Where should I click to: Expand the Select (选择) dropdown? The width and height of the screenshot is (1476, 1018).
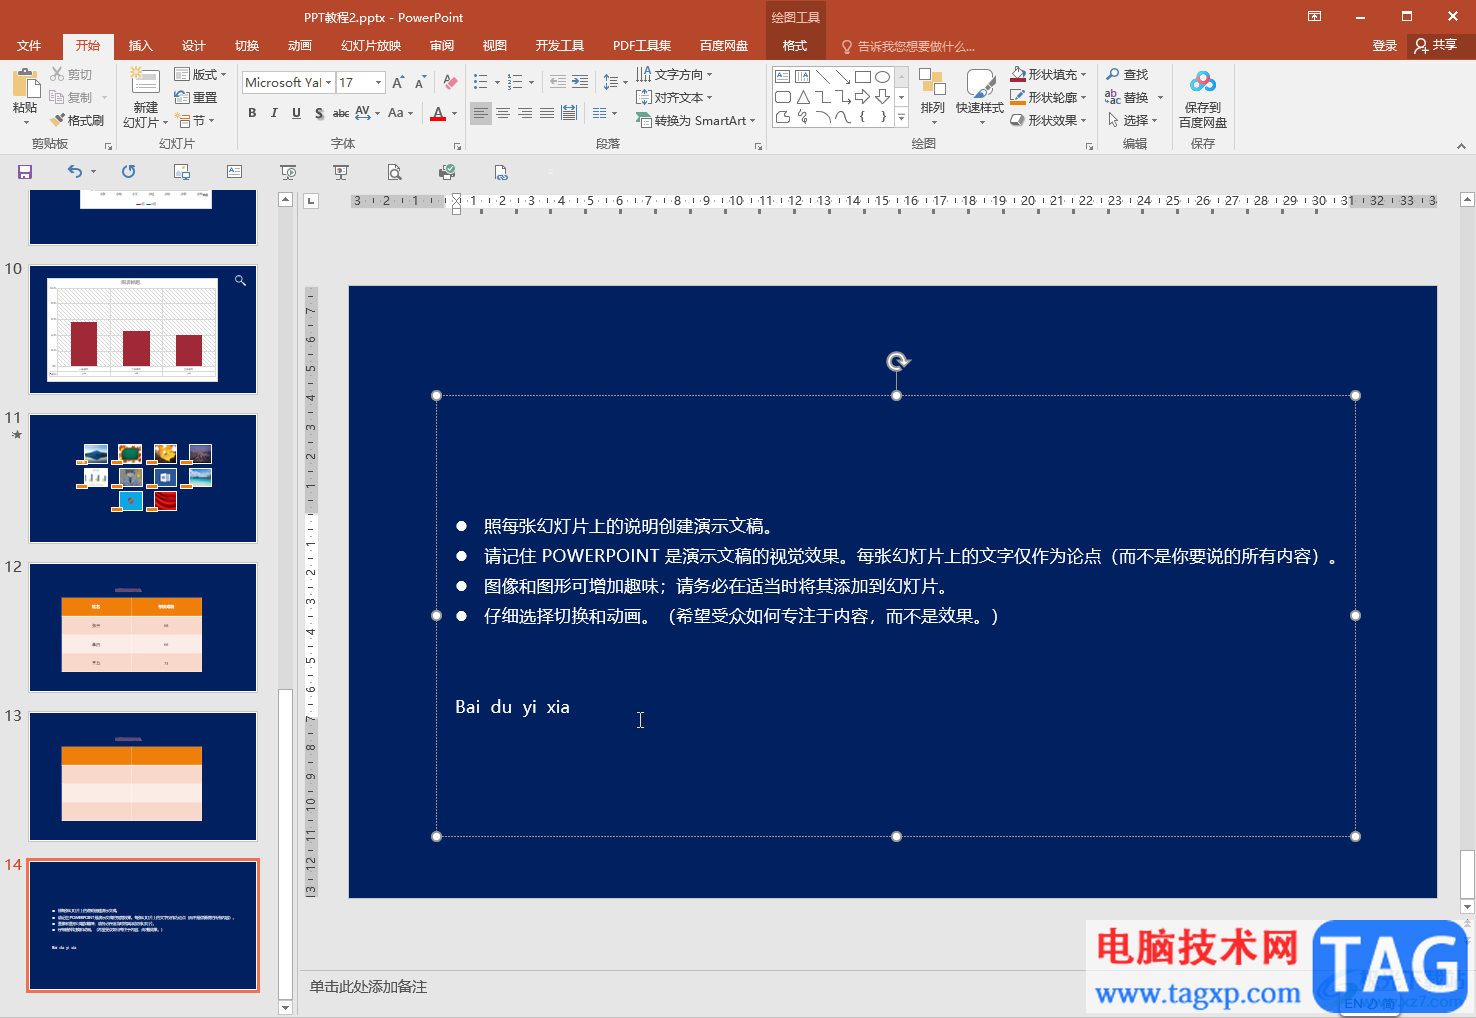(x=1154, y=120)
